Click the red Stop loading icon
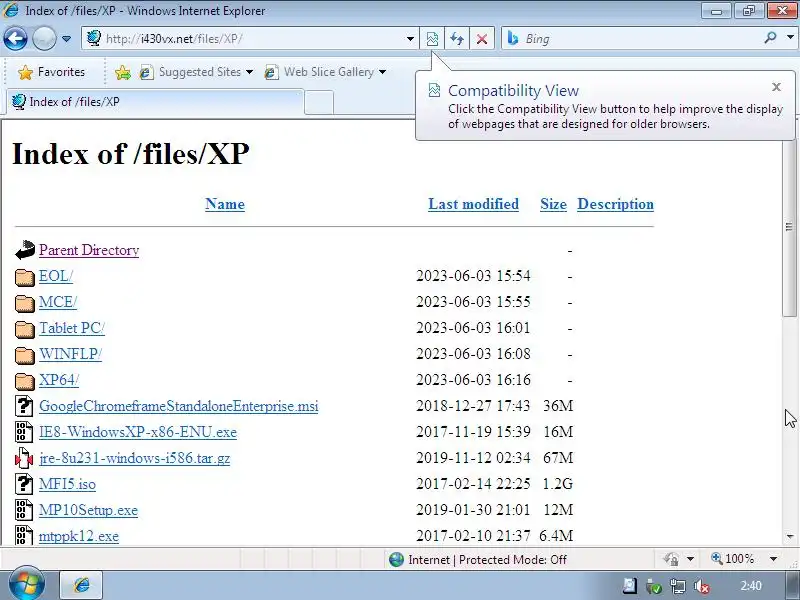 [x=481, y=39]
